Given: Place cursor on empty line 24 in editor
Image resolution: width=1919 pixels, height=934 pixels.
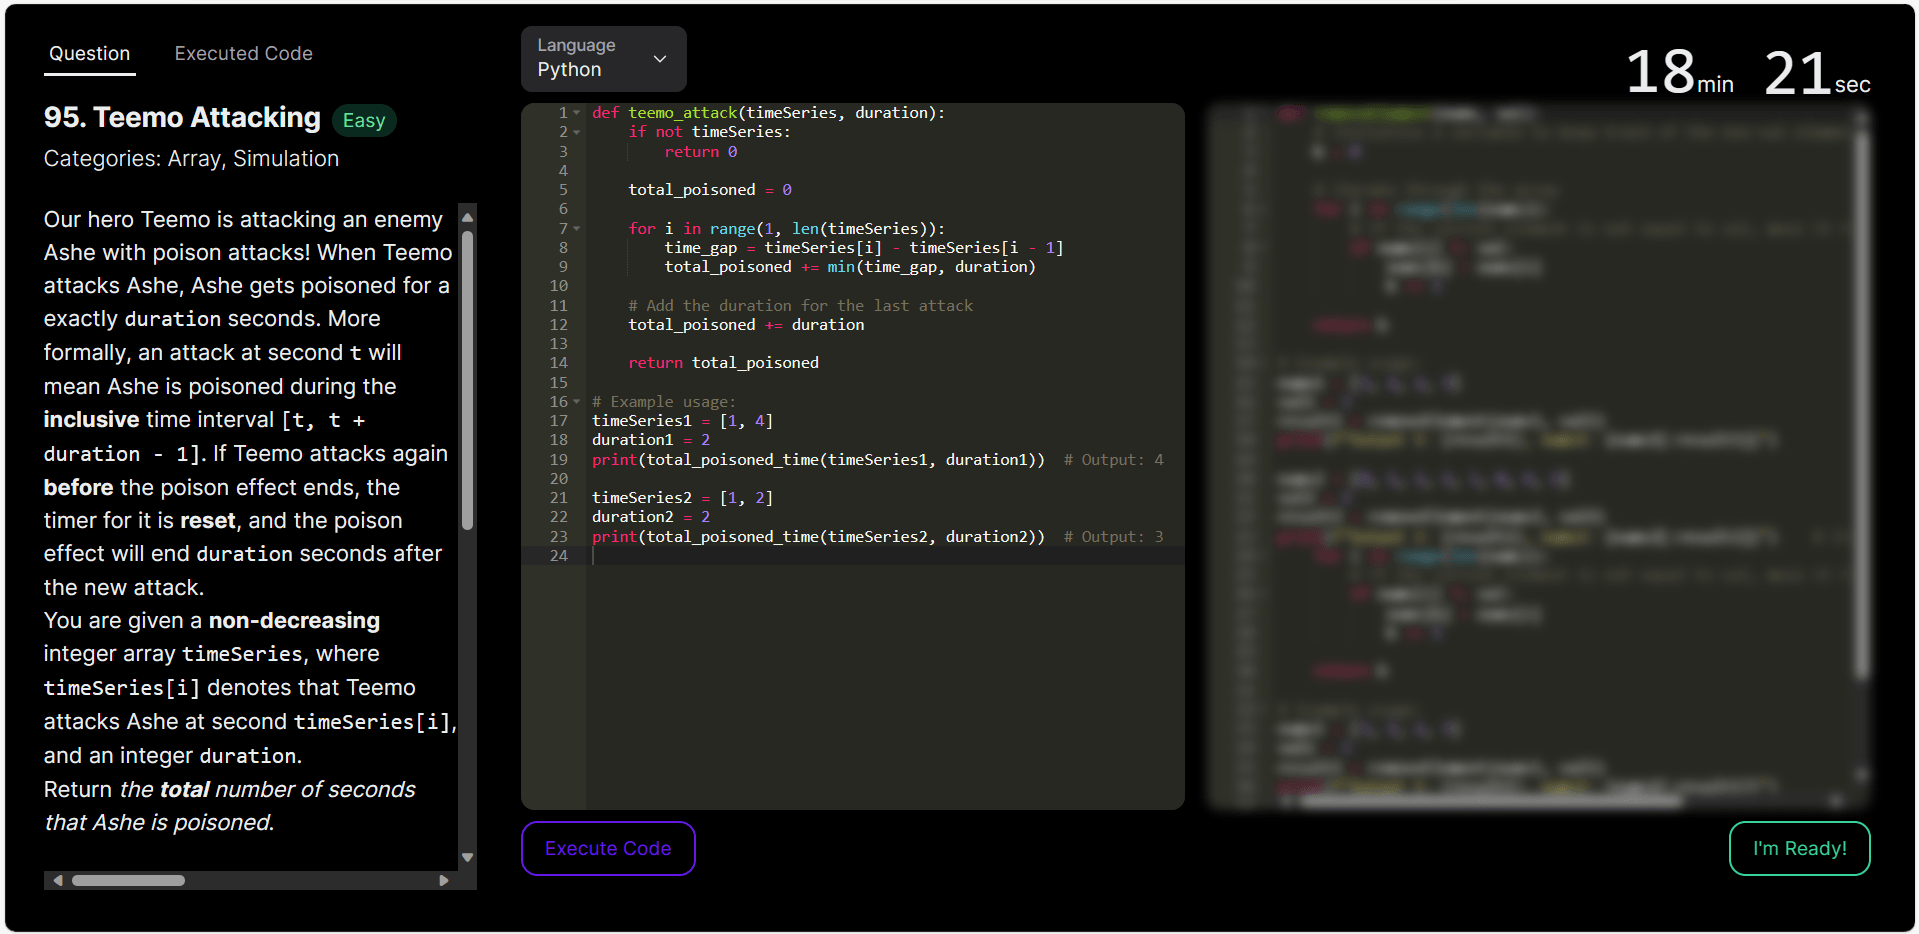Looking at the screenshot, I should coord(880,556).
